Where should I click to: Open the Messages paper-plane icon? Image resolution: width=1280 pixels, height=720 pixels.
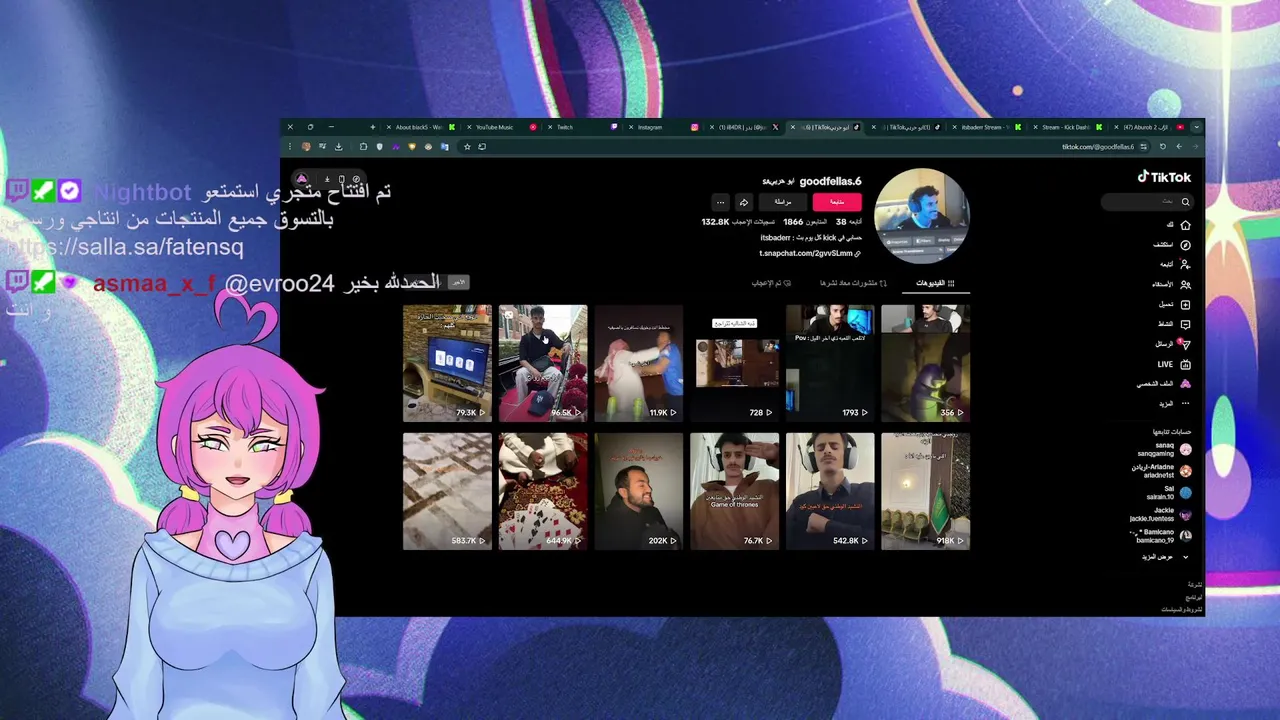1185,344
